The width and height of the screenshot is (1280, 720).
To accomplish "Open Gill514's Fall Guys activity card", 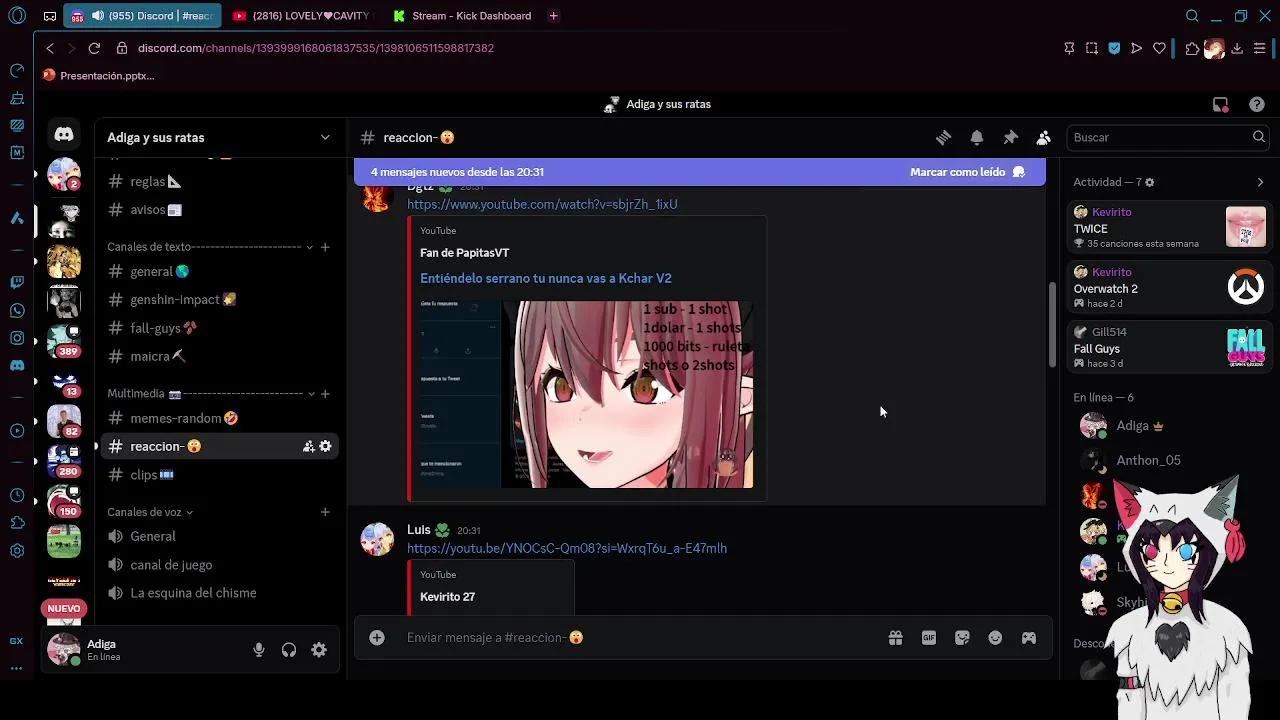I will coord(1169,347).
